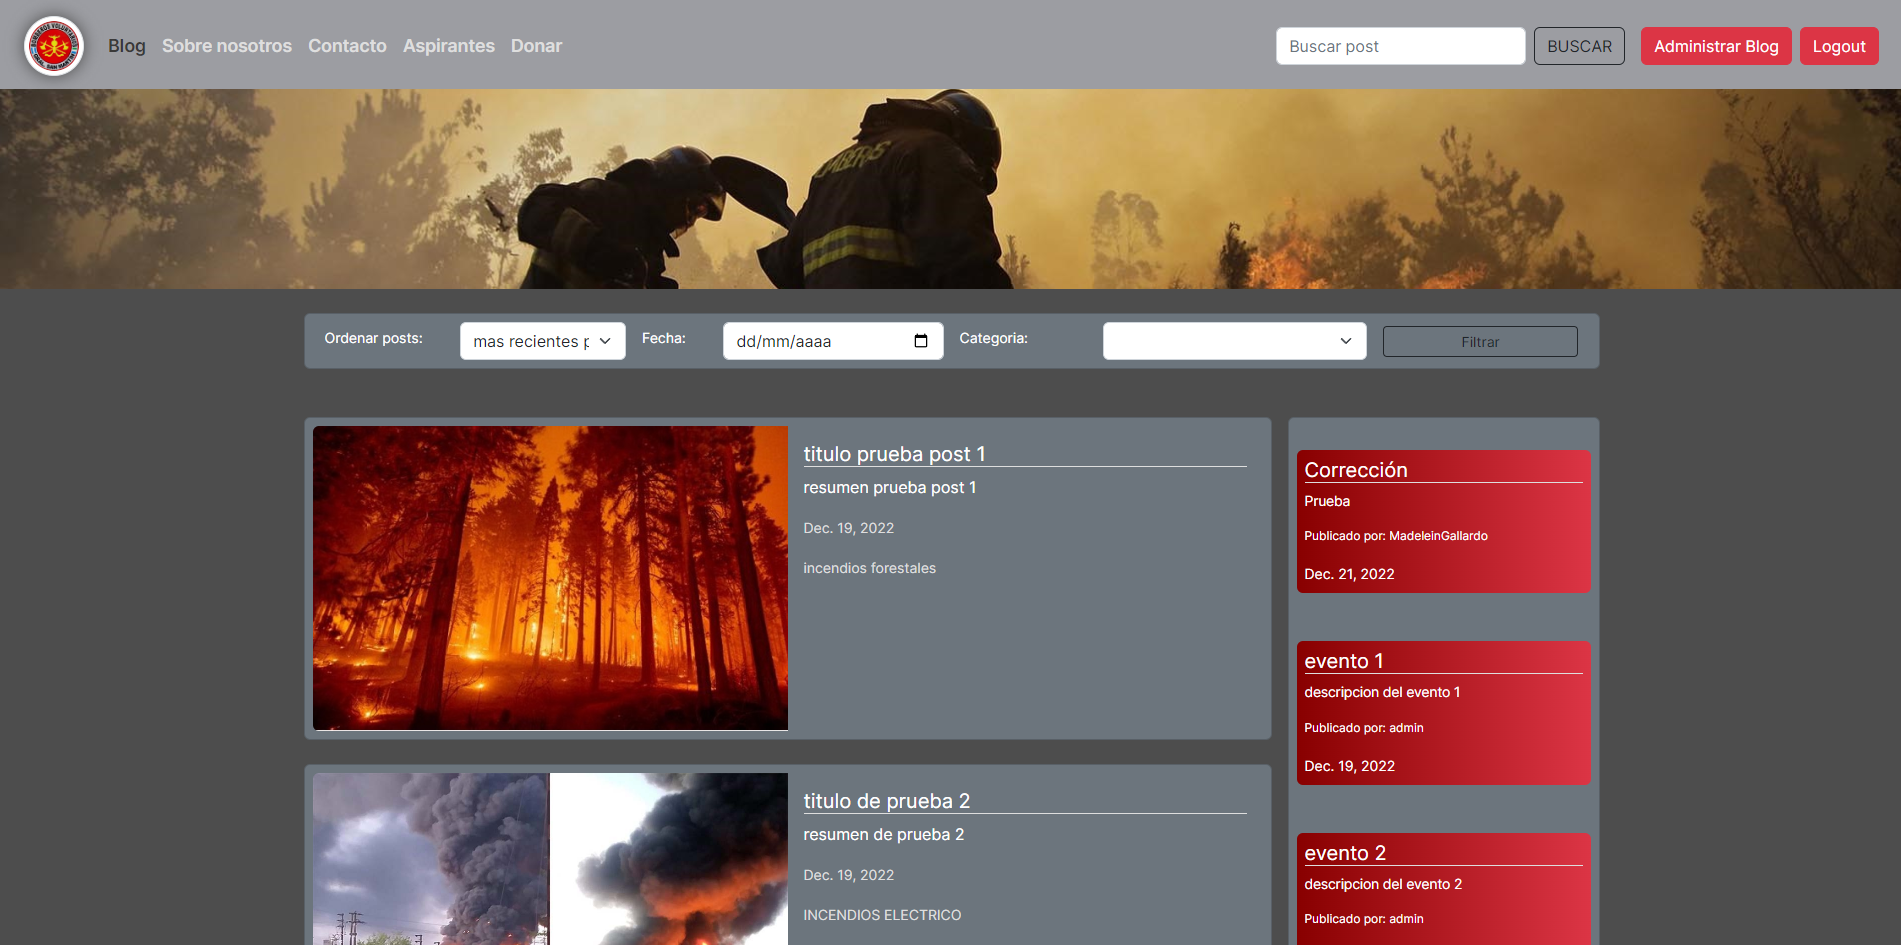Viewport: 1901px width, 945px height.
Task: Open the Corrección event card title
Action: pyautogui.click(x=1355, y=470)
